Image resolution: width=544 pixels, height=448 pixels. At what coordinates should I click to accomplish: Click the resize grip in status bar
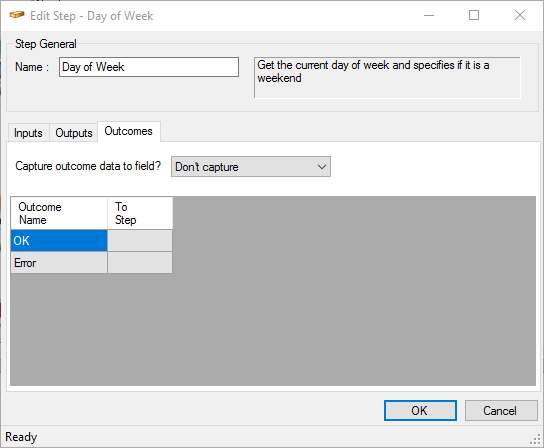(x=536, y=439)
